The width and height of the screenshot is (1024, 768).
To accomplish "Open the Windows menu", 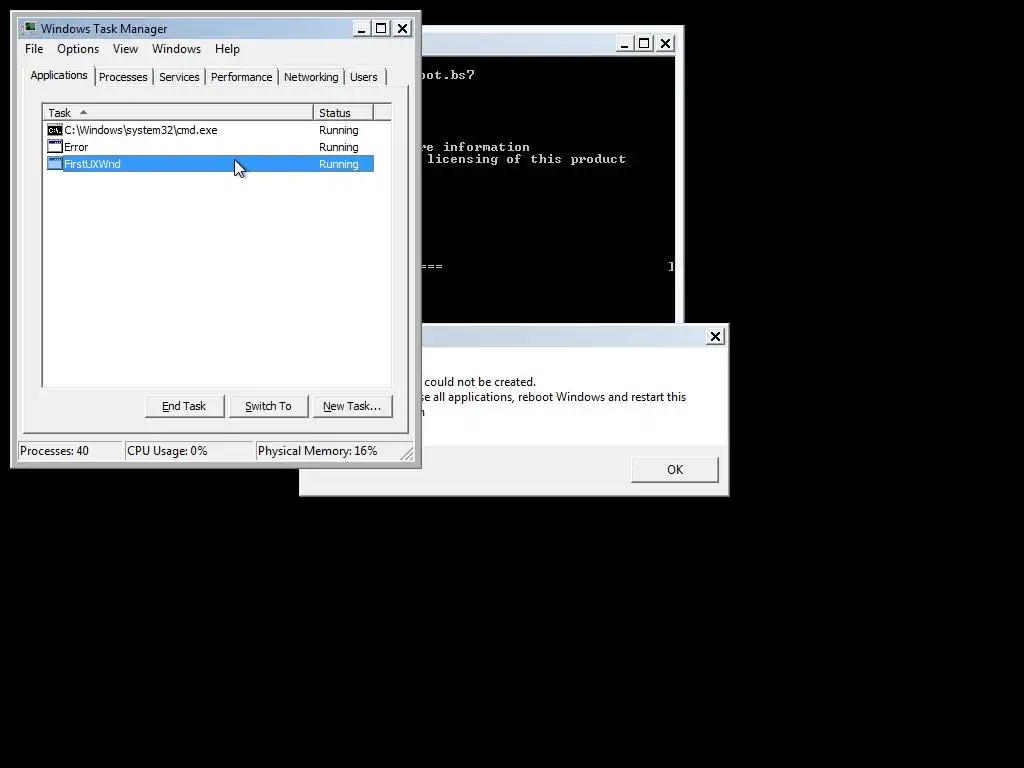I will [176, 49].
